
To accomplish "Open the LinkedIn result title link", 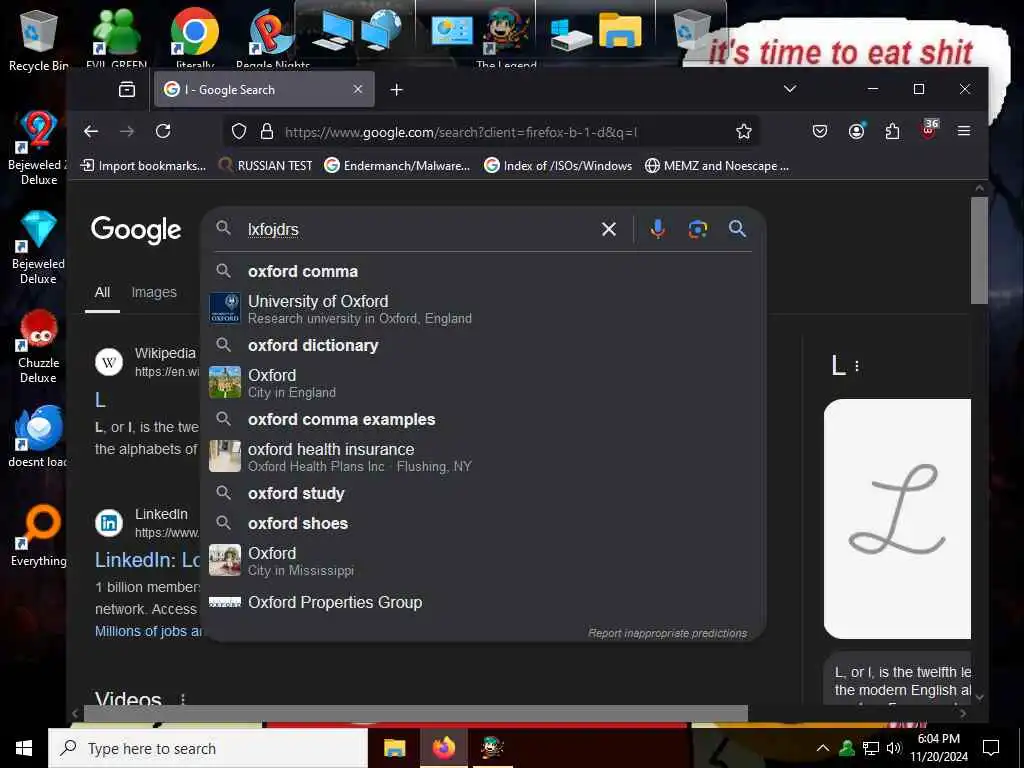I will tap(148, 560).
